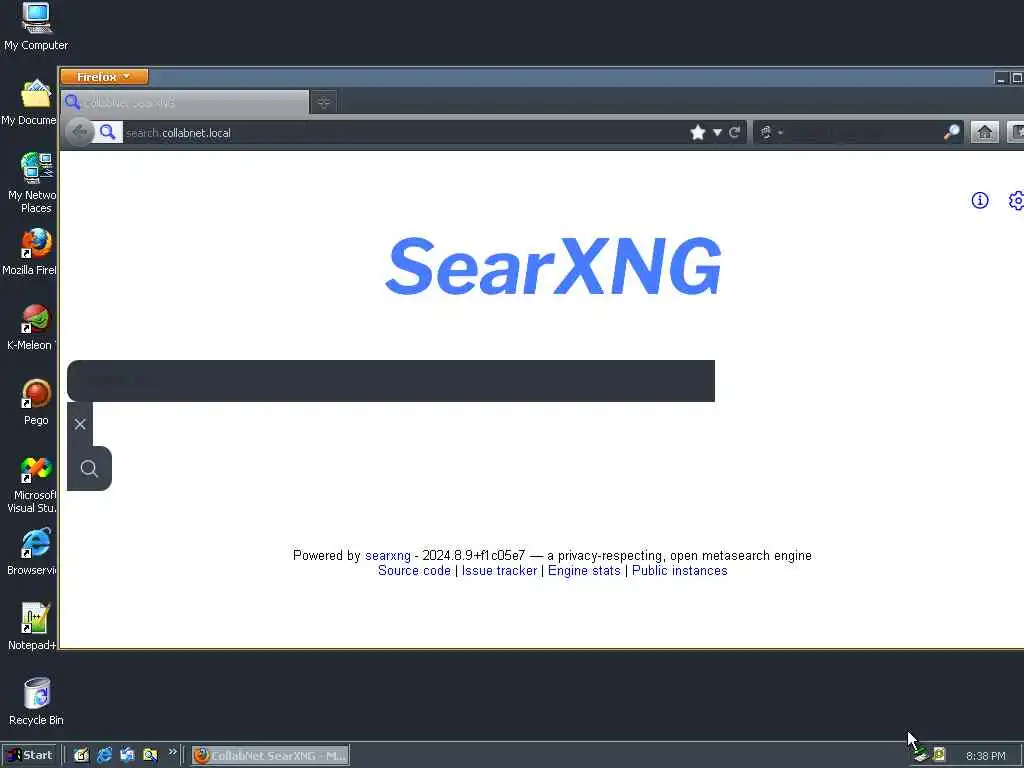The image size is (1024, 768).
Task: Minimize the Firefox window
Action: click(x=1000, y=78)
